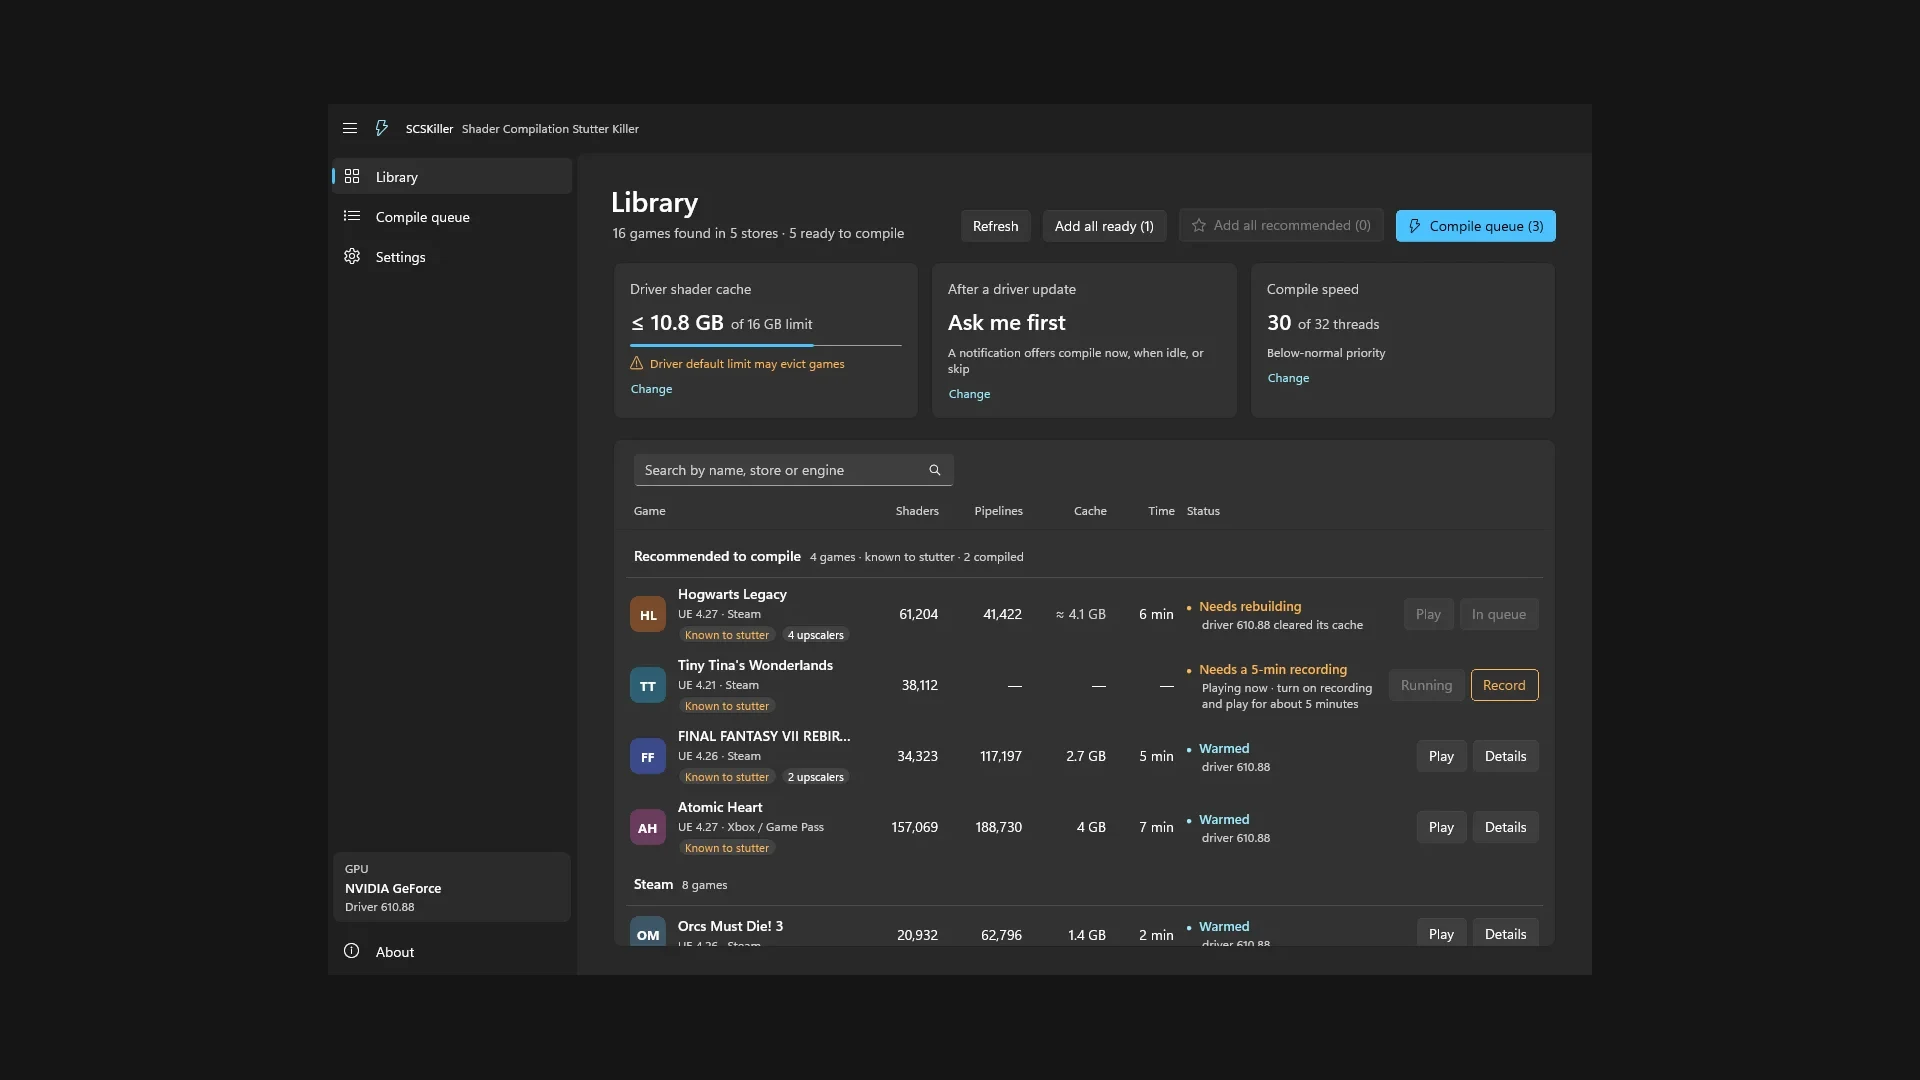Click the Status column header

(1203, 511)
